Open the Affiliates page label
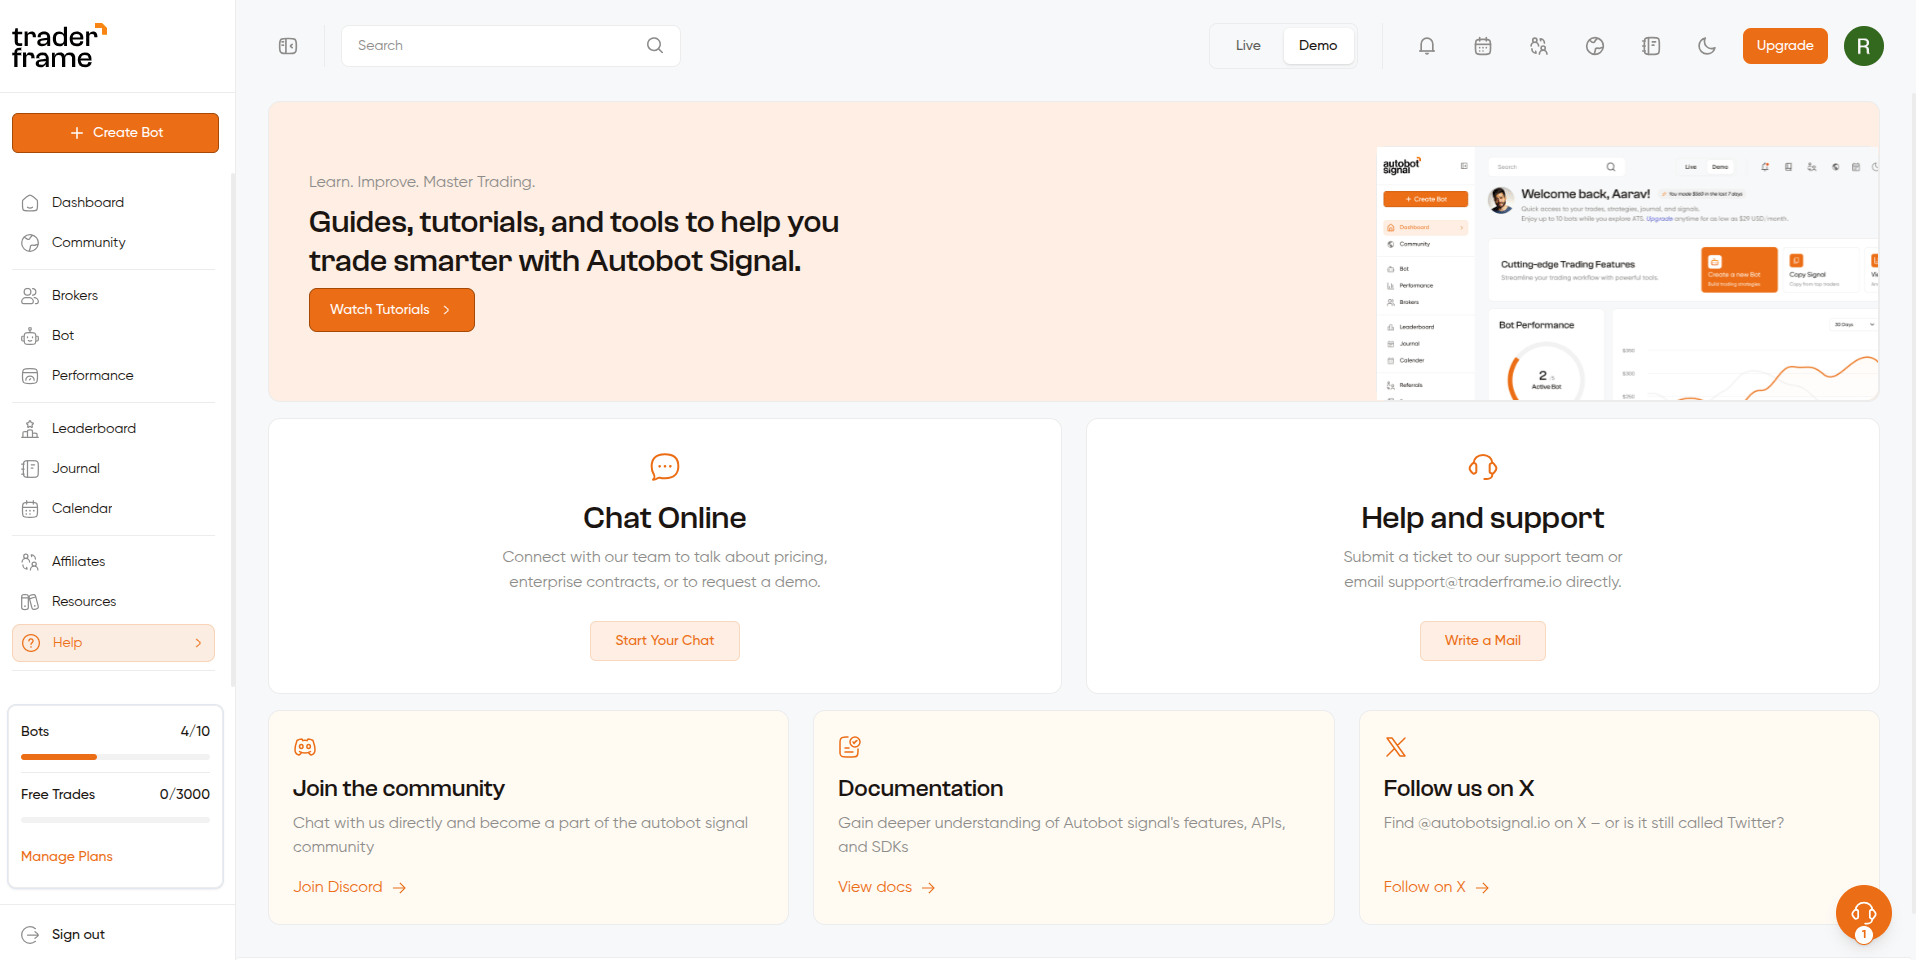Image resolution: width=1916 pixels, height=960 pixels. pyautogui.click(x=79, y=562)
